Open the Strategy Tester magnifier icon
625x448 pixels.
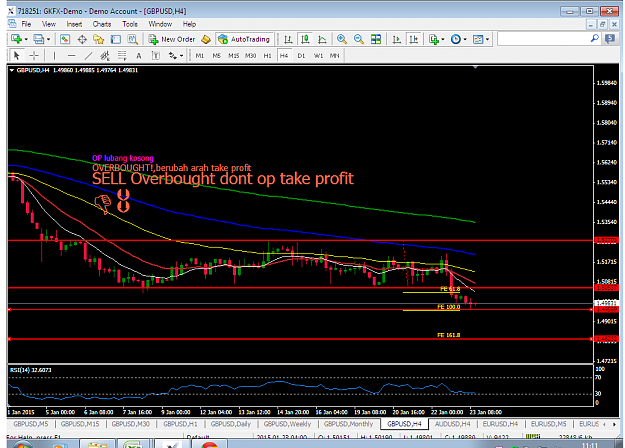(132, 39)
